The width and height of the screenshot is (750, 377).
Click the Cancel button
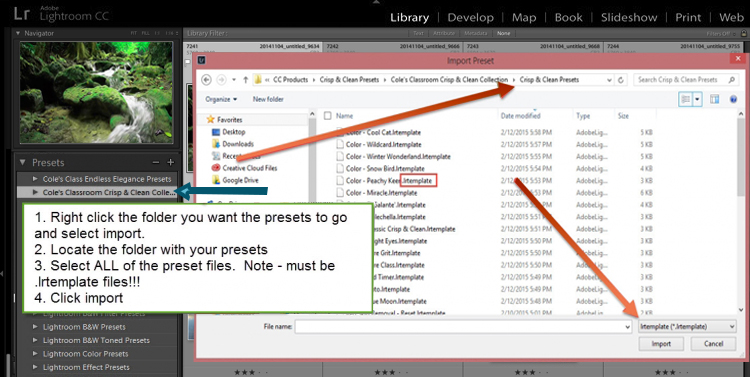[x=713, y=344]
